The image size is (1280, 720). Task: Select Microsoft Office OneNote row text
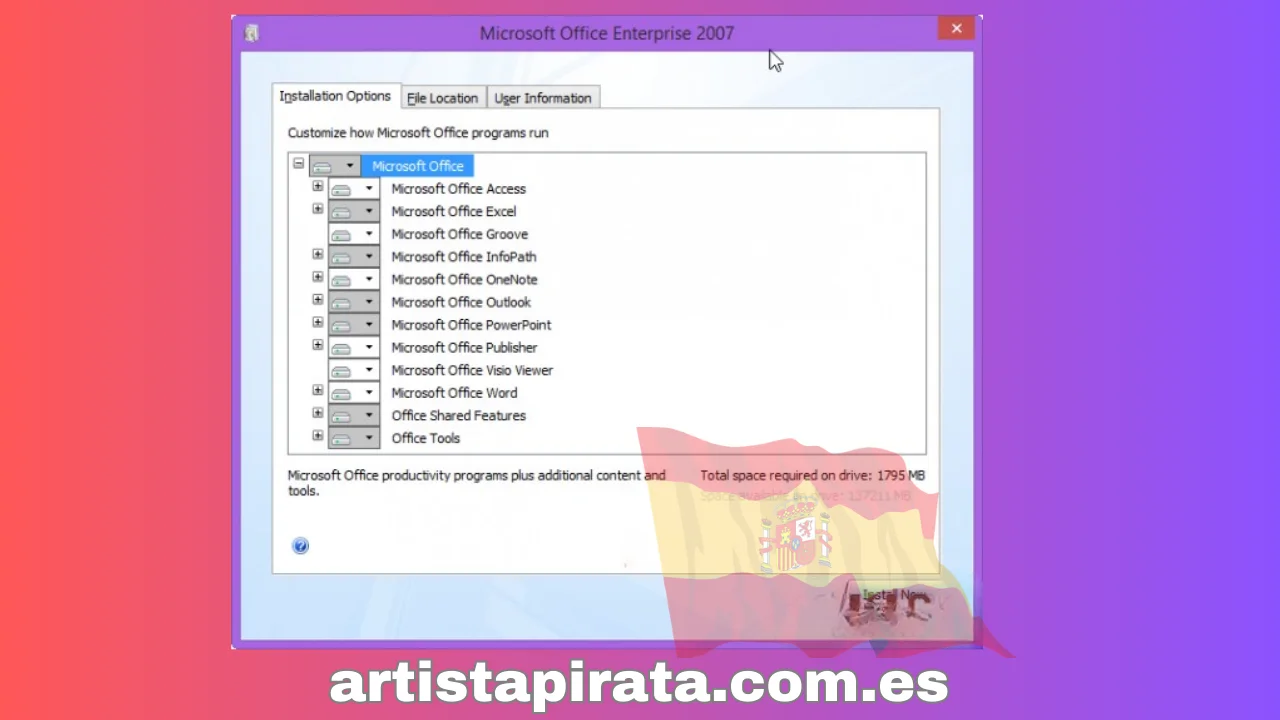(465, 280)
